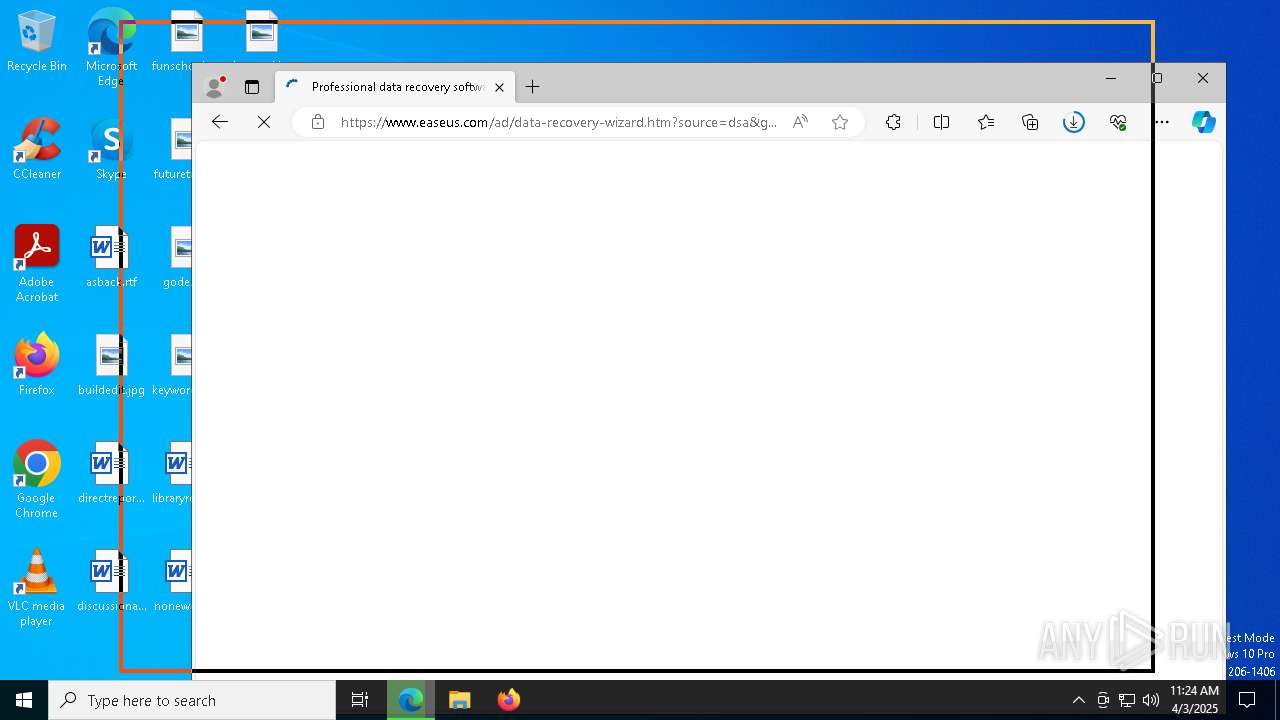
Task: Select the CCleaner desktop icon
Action: click(37, 149)
